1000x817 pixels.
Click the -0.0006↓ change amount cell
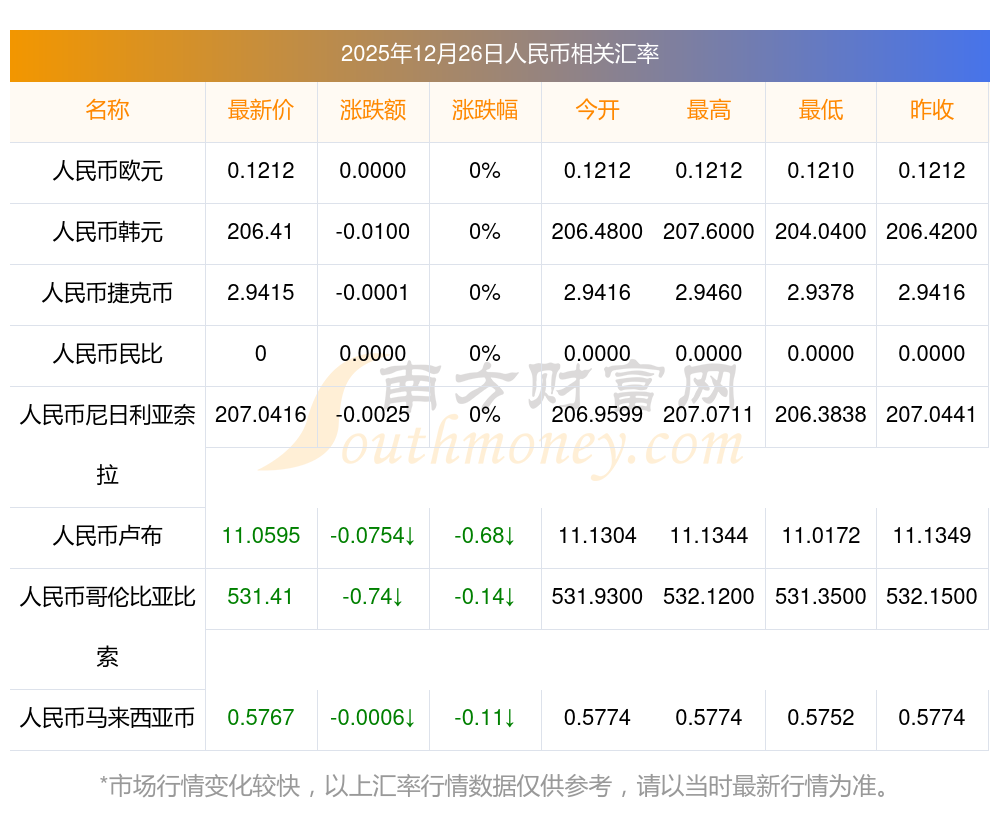pyautogui.click(x=373, y=718)
